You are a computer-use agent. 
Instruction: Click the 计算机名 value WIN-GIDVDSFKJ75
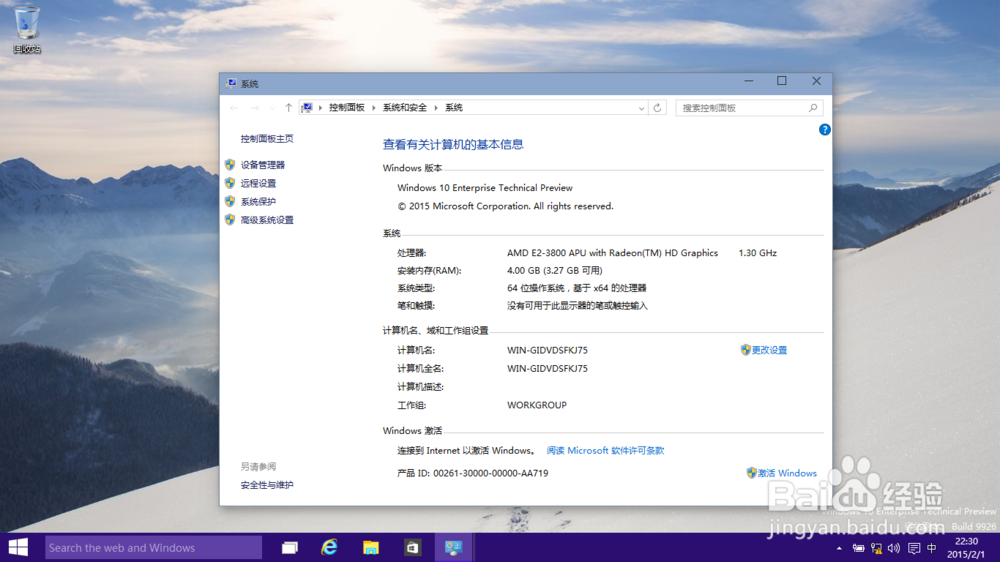point(547,350)
